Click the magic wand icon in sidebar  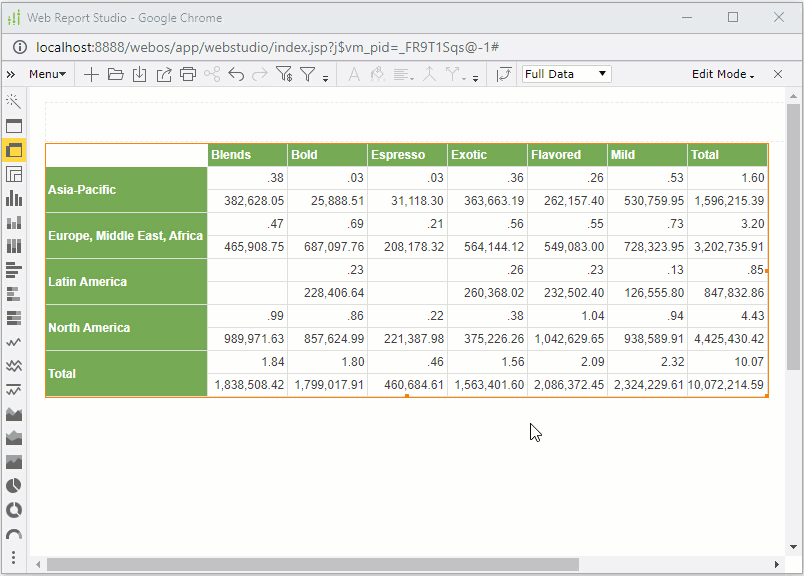[x=14, y=102]
